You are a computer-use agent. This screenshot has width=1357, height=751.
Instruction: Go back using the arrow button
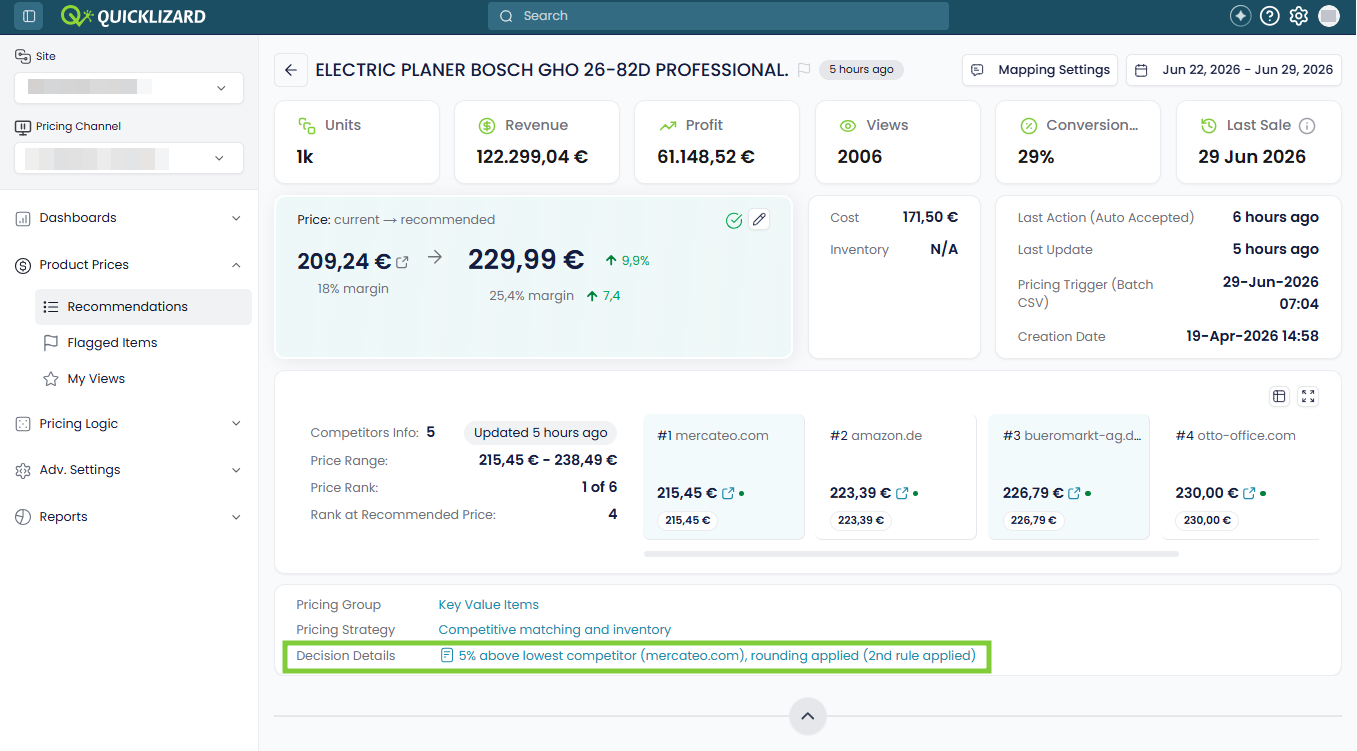291,70
